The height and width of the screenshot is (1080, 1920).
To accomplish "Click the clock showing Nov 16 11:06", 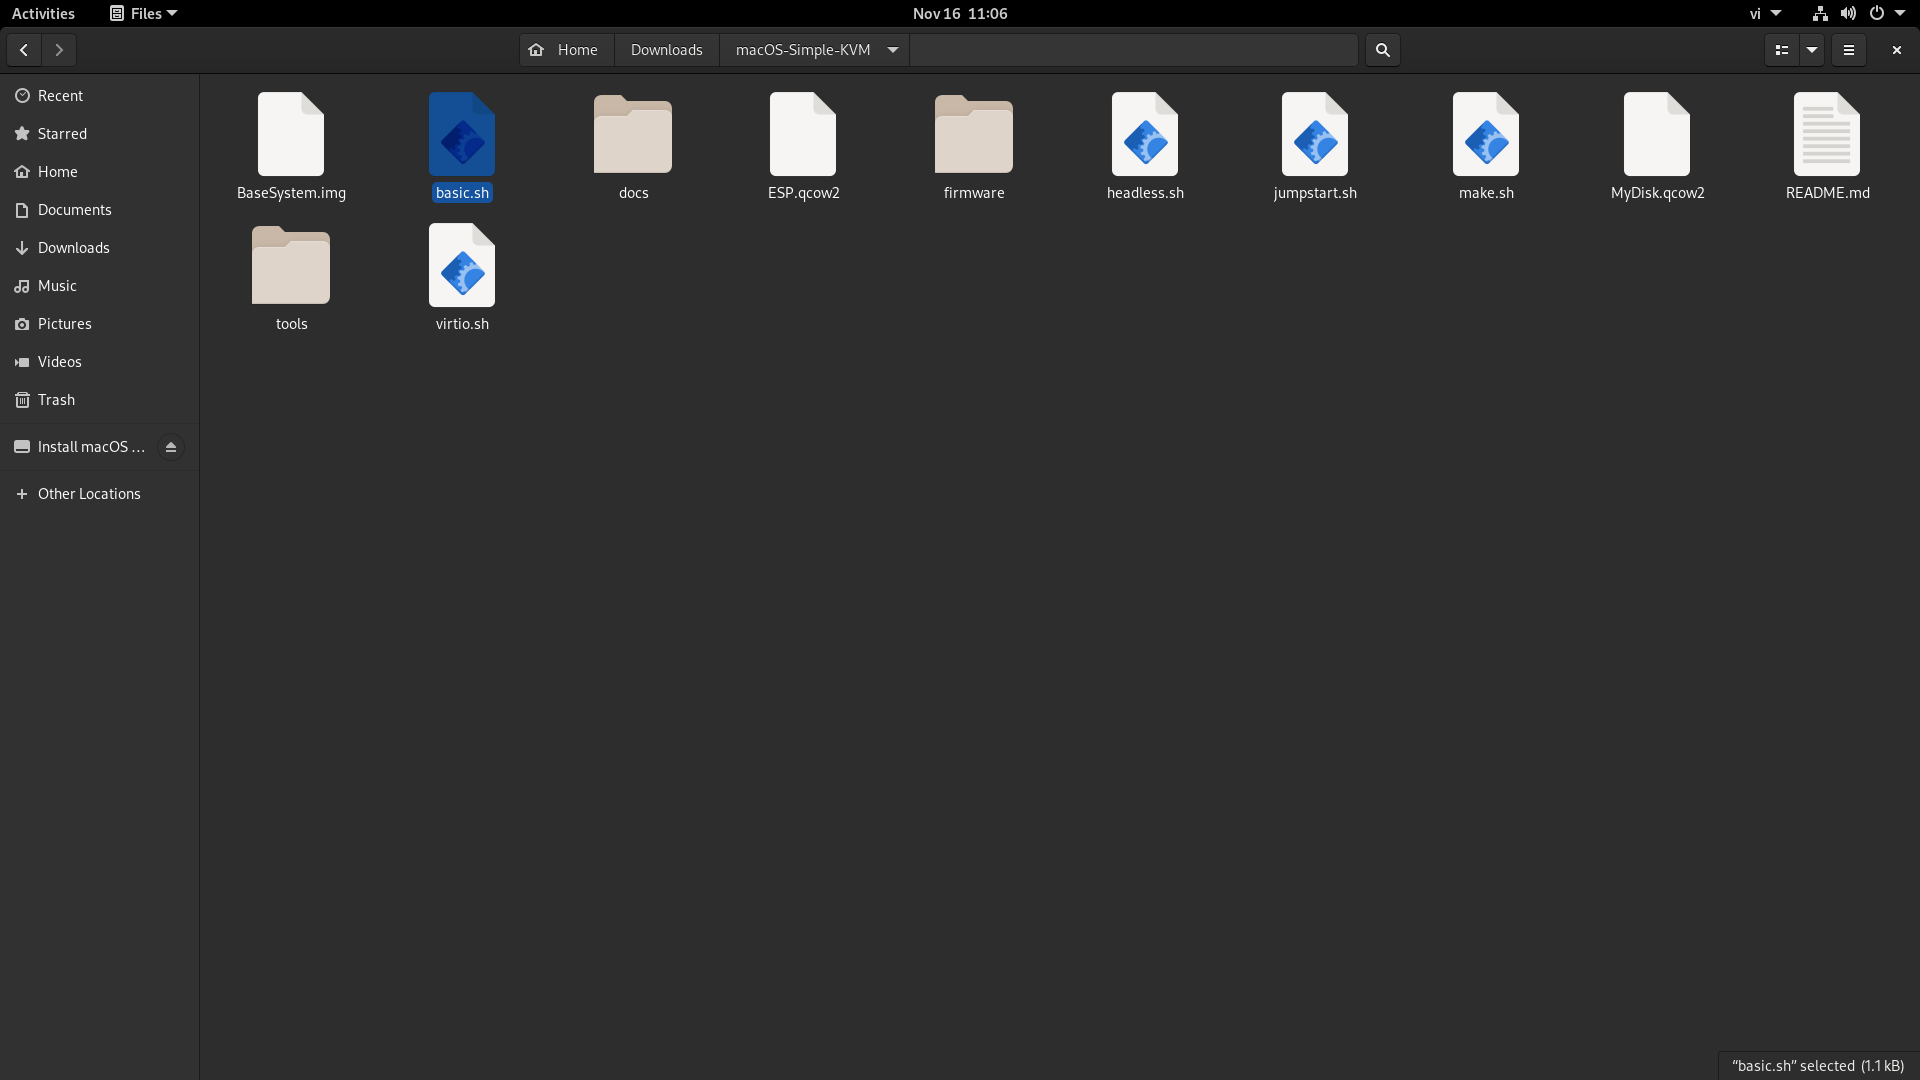I will [x=959, y=13].
